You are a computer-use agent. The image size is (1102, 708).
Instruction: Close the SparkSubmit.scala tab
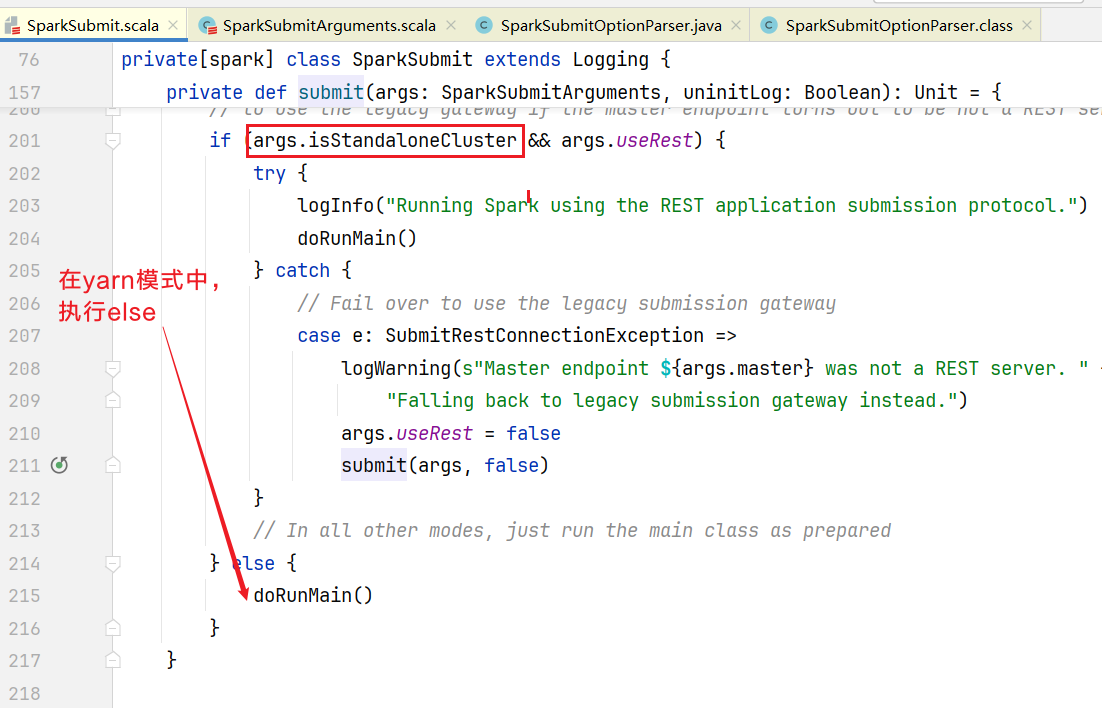[x=173, y=26]
